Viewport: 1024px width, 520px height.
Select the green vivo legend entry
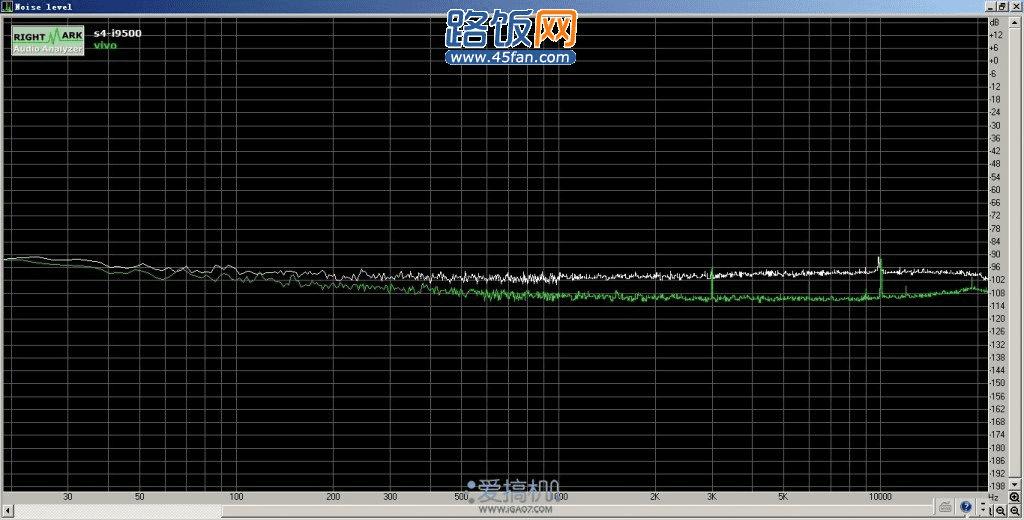pos(105,45)
